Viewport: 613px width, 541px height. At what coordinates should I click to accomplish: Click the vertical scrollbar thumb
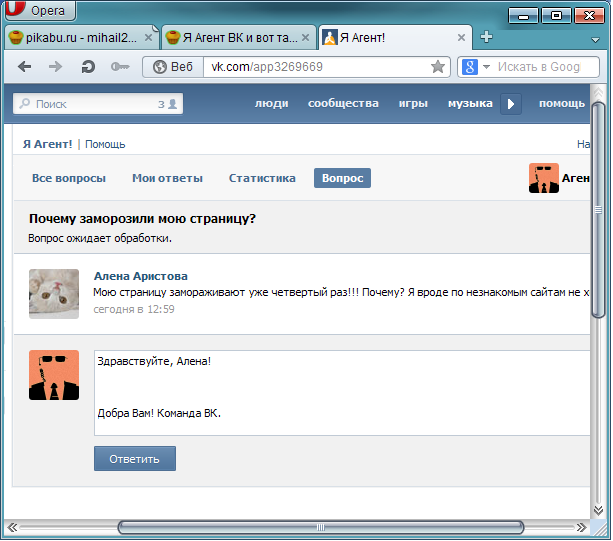pyautogui.click(x=598, y=210)
